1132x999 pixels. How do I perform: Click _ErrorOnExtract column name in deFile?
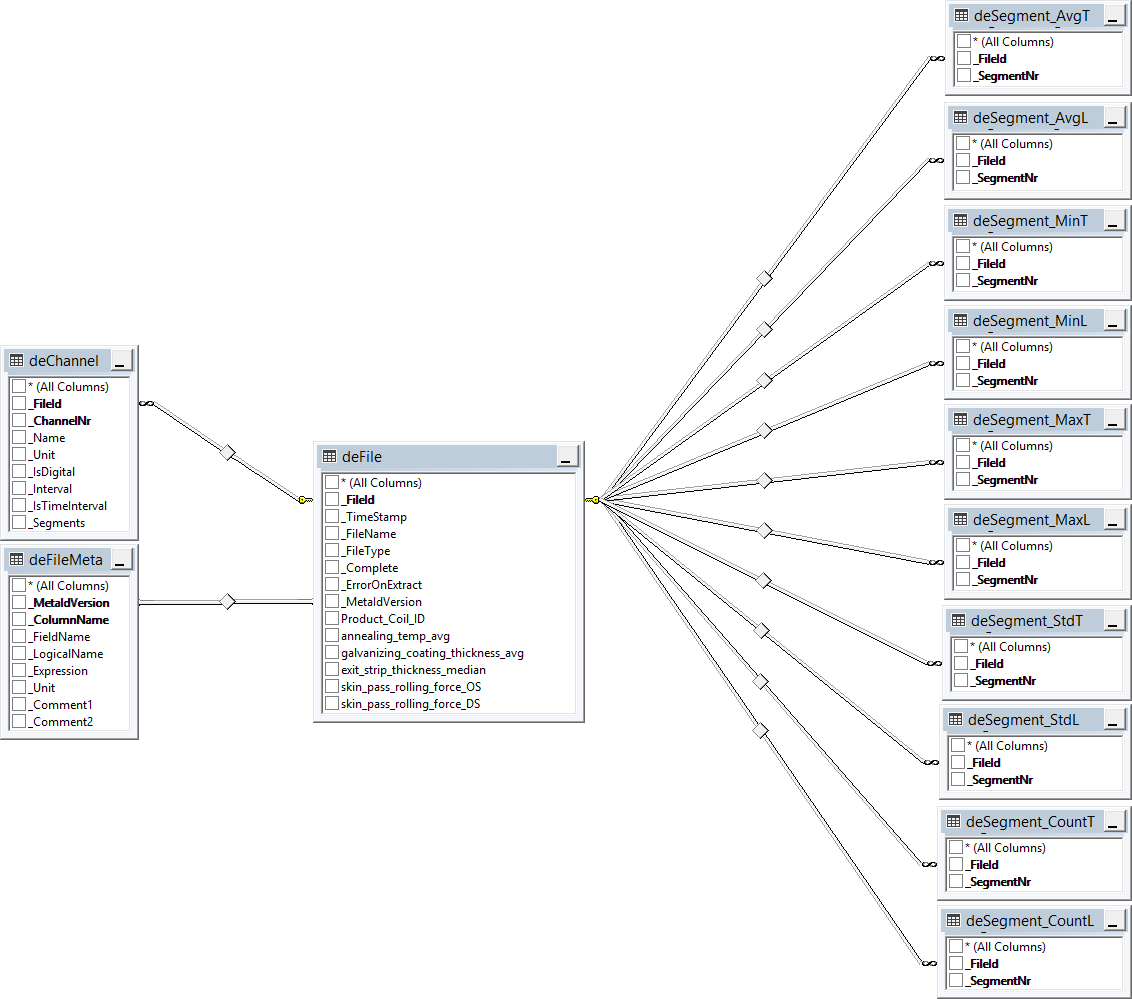(381, 585)
